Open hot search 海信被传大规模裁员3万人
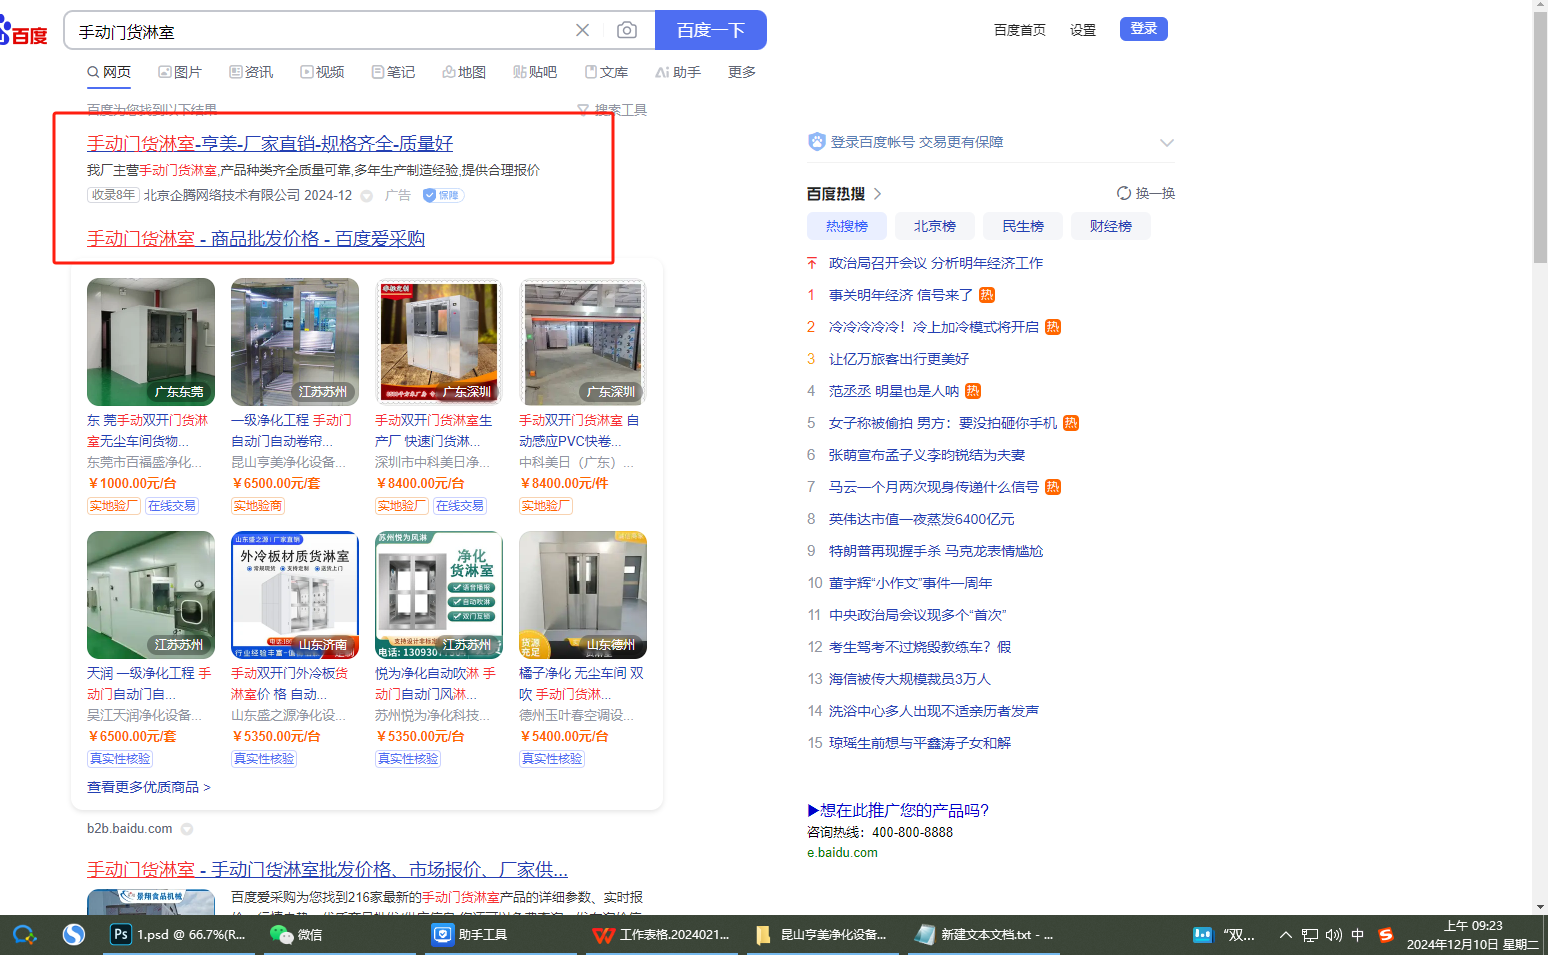The width and height of the screenshot is (1548, 955). [x=910, y=679]
